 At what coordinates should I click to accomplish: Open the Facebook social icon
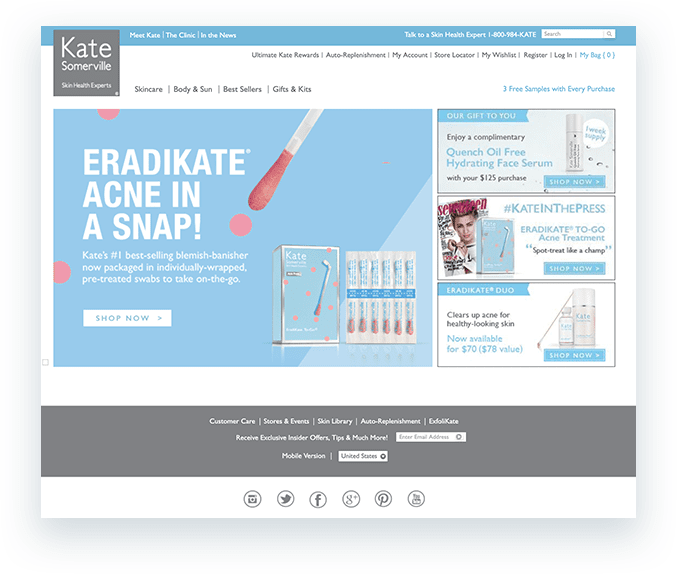coord(318,499)
